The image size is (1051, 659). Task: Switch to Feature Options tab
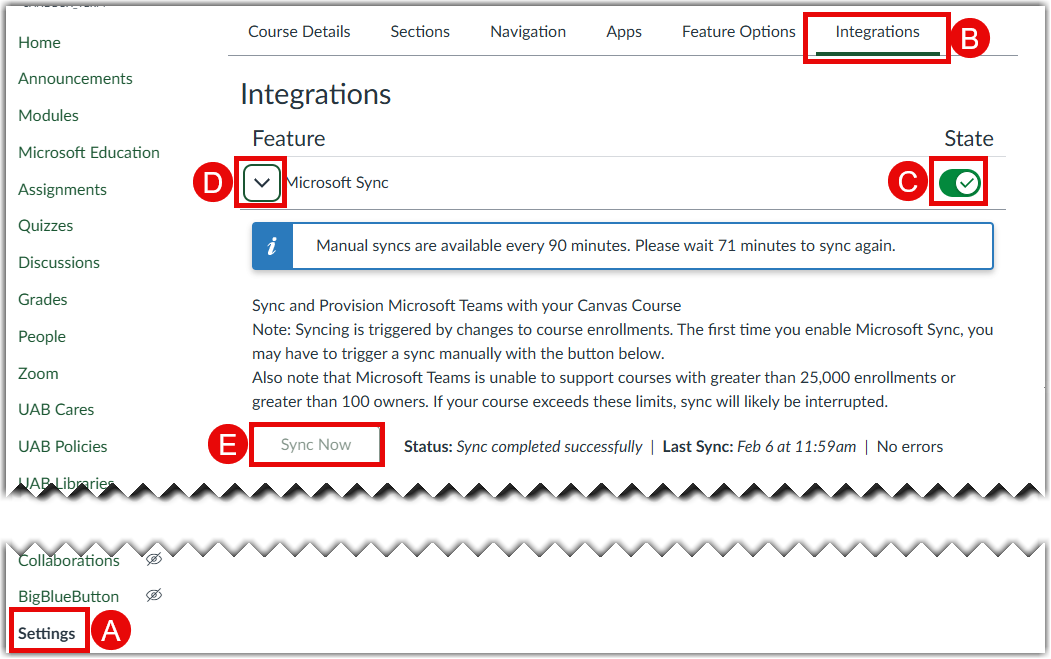point(738,32)
